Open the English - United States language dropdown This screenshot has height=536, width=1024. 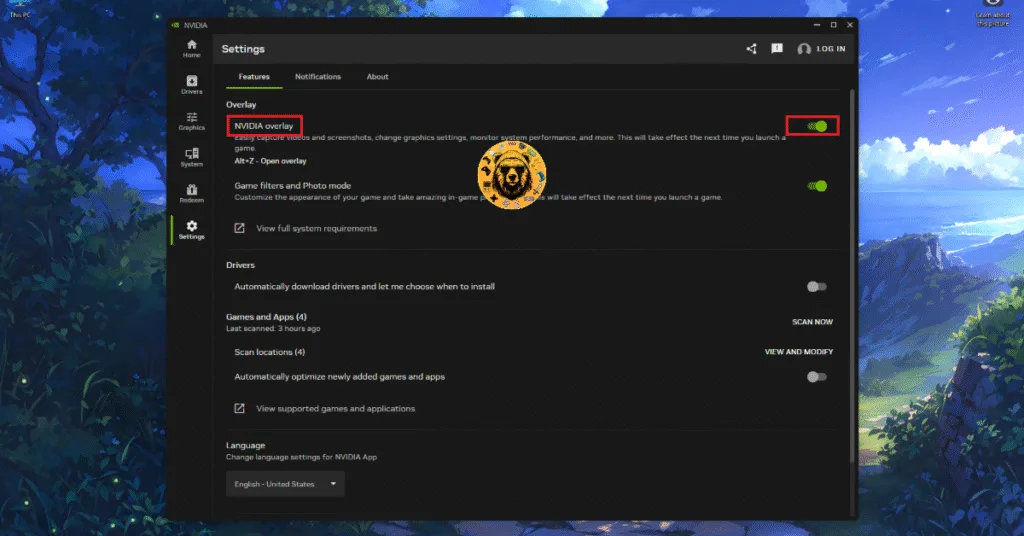click(285, 484)
